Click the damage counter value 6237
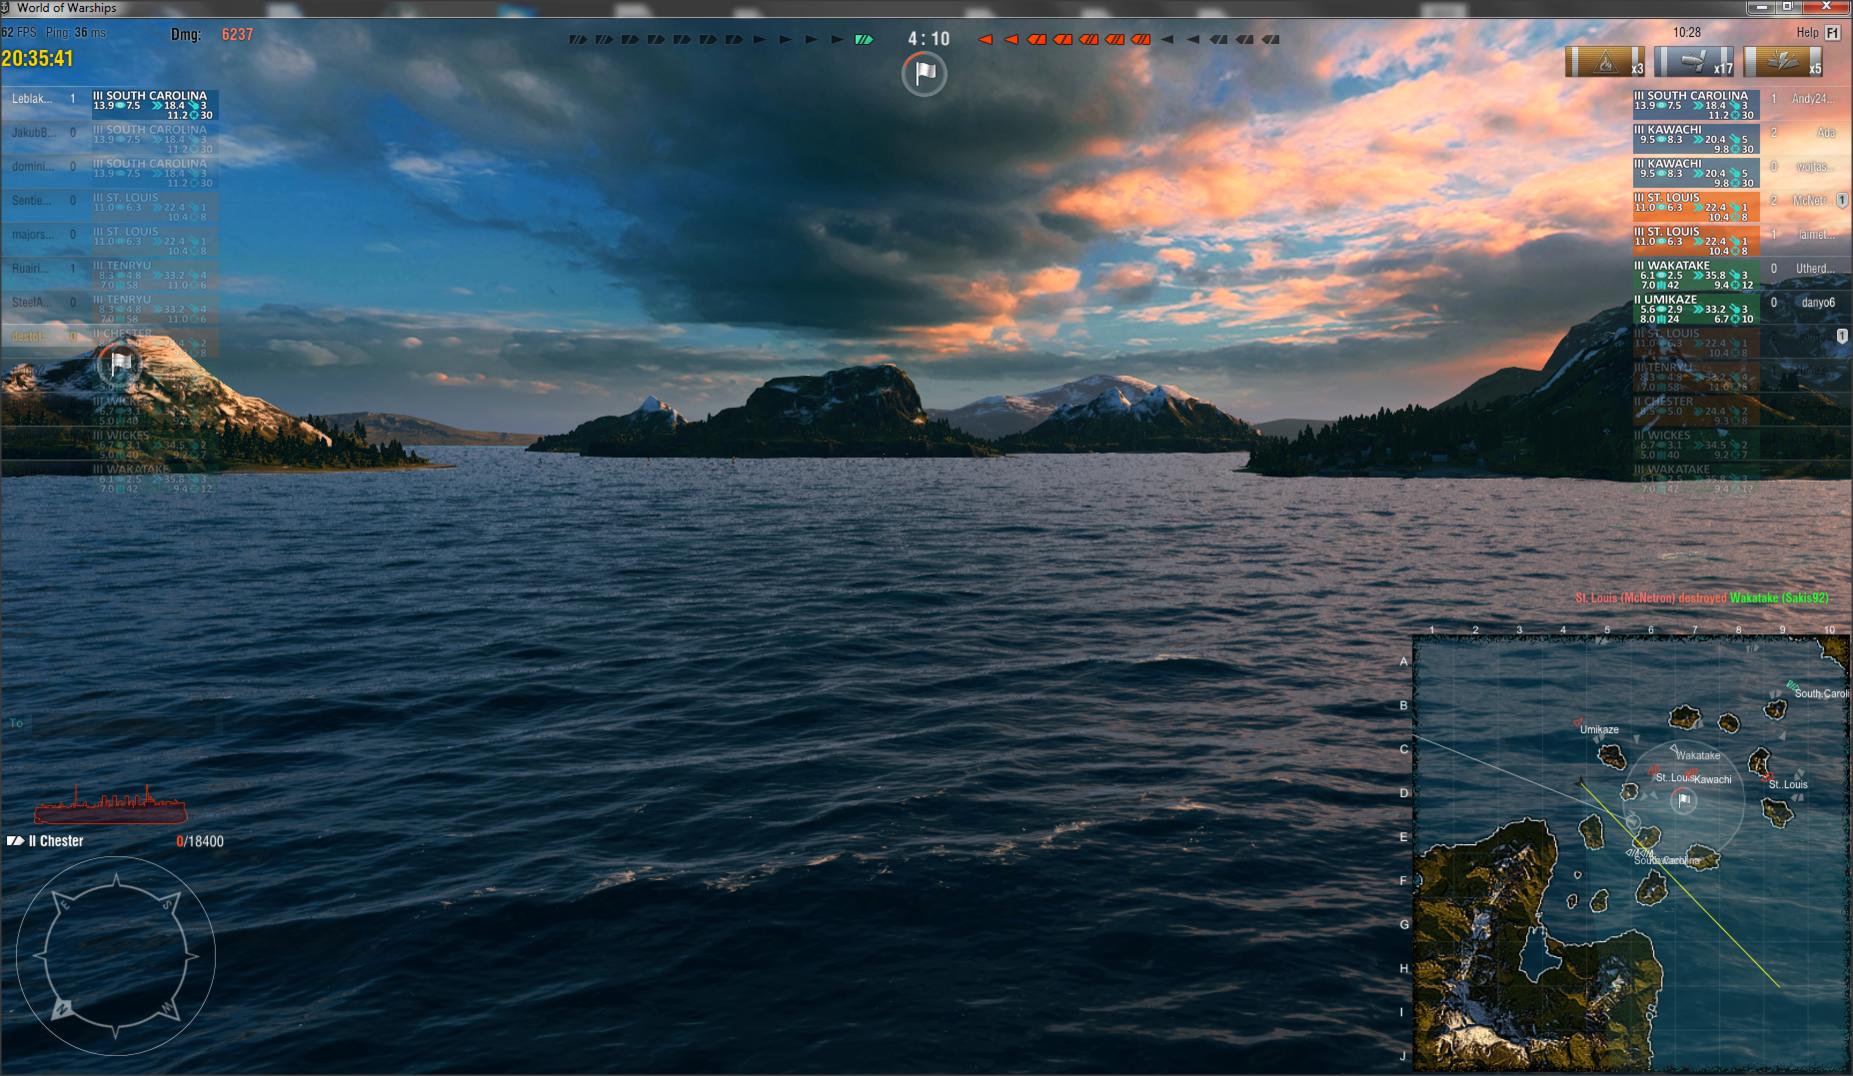This screenshot has width=1853, height=1076. pyautogui.click(x=237, y=34)
